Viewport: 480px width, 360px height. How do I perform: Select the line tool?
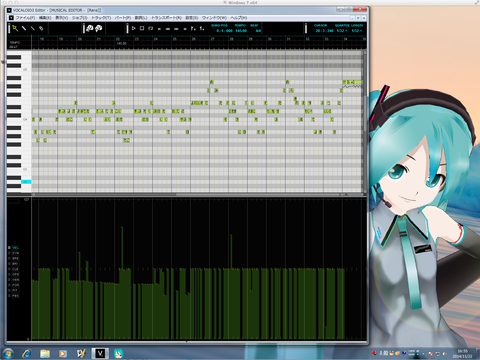(33, 29)
